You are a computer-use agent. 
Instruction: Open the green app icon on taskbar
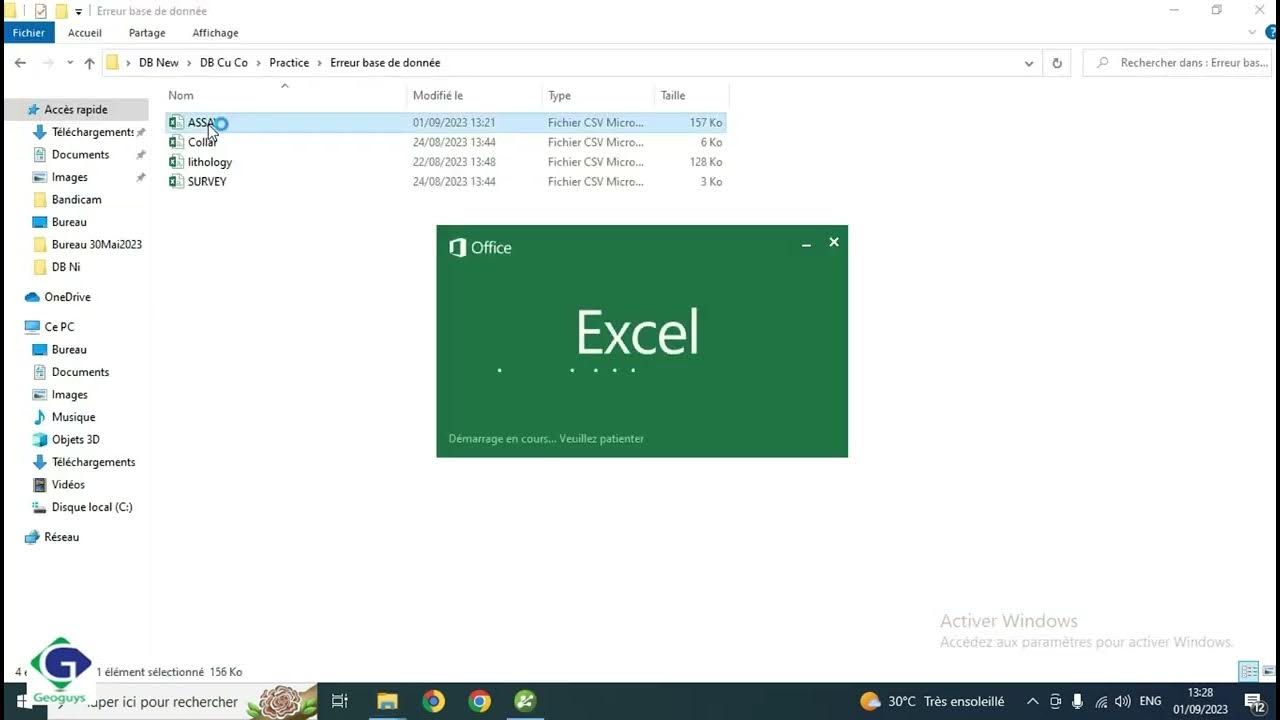tap(525, 701)
